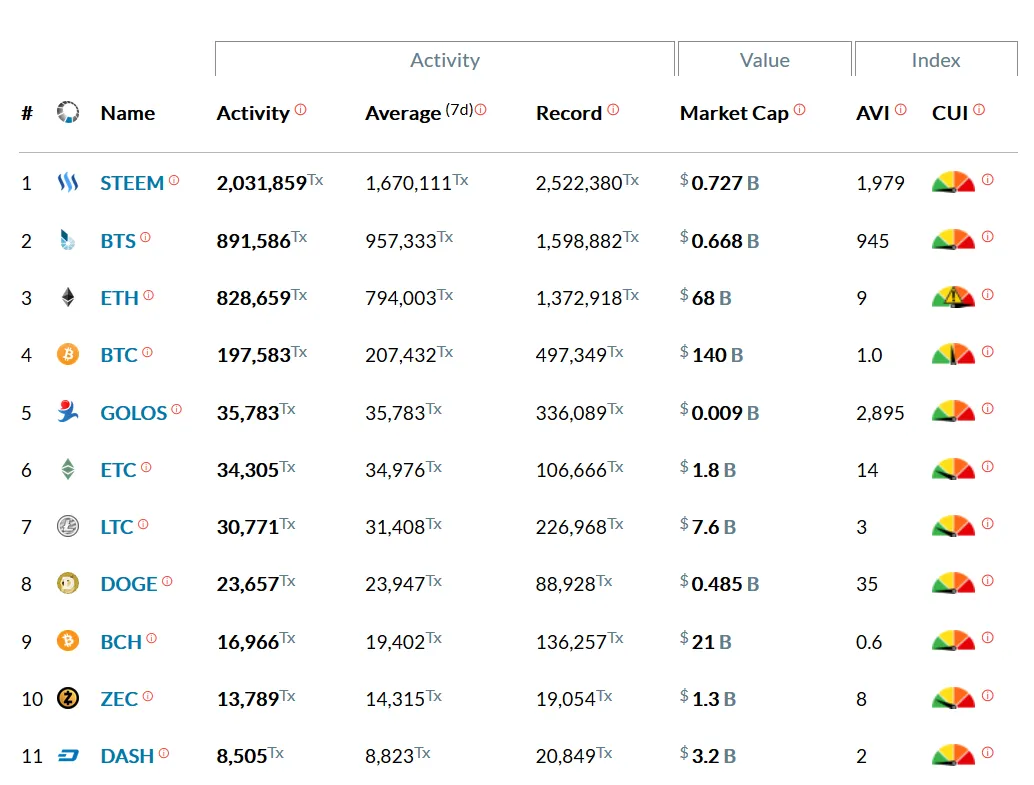Sort by the AVI column header
The height and width of the screenshot is (785, 1034).
pyautogui.click(x=873, y=113)
